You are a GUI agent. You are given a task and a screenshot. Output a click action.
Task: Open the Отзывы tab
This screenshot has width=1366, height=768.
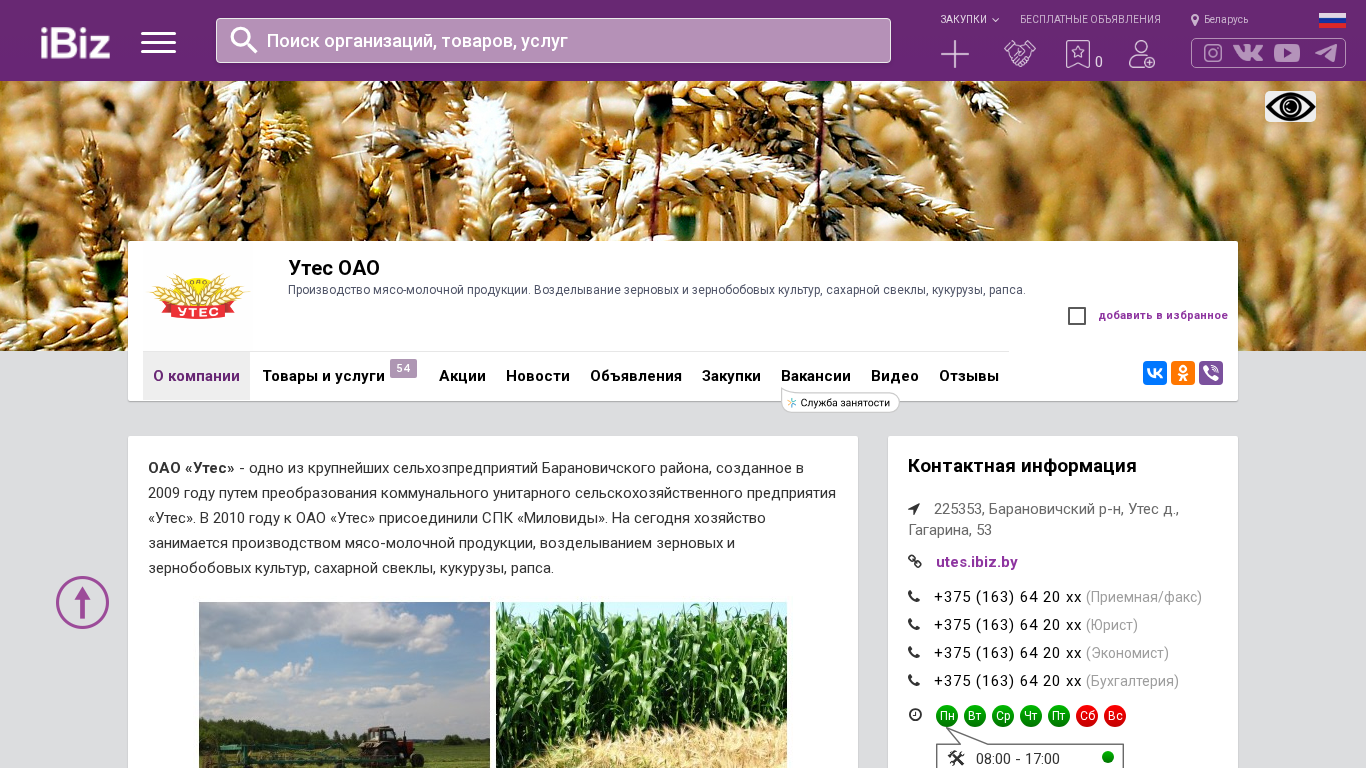pyautogui.click(x=969, y=376)
